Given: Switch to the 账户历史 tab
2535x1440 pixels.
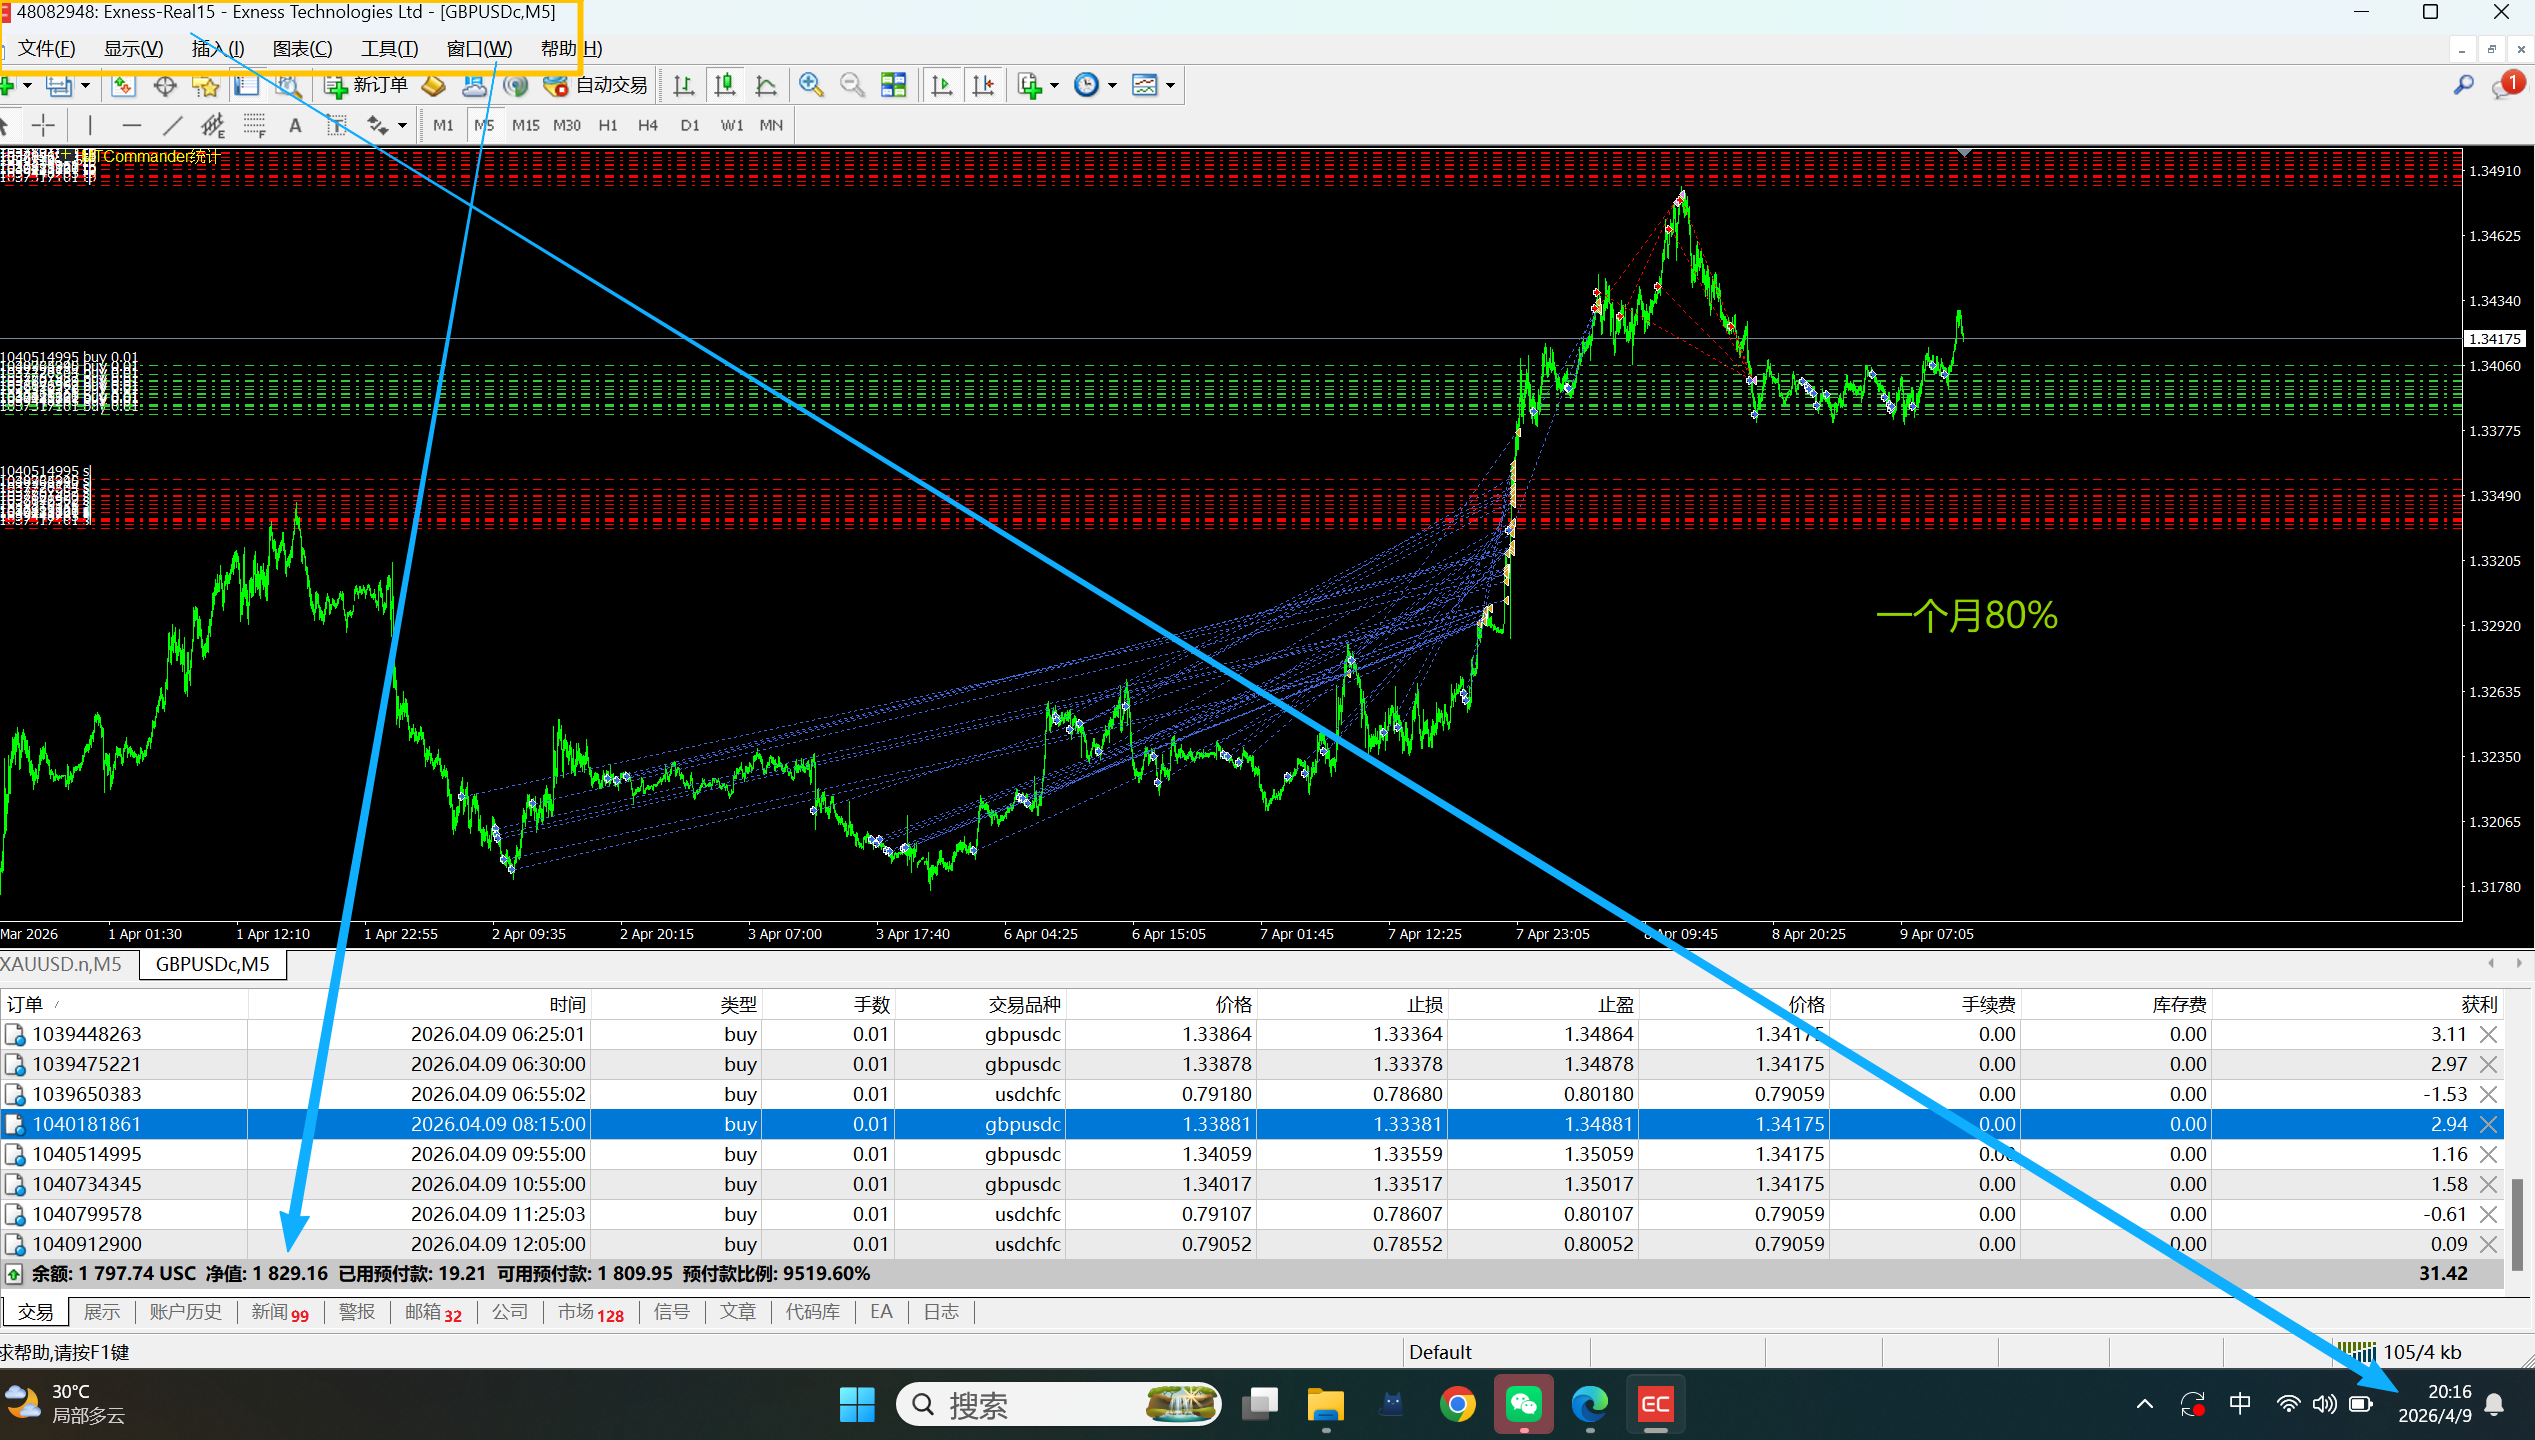Looking at the screenshot, I should click(186, 1312).
